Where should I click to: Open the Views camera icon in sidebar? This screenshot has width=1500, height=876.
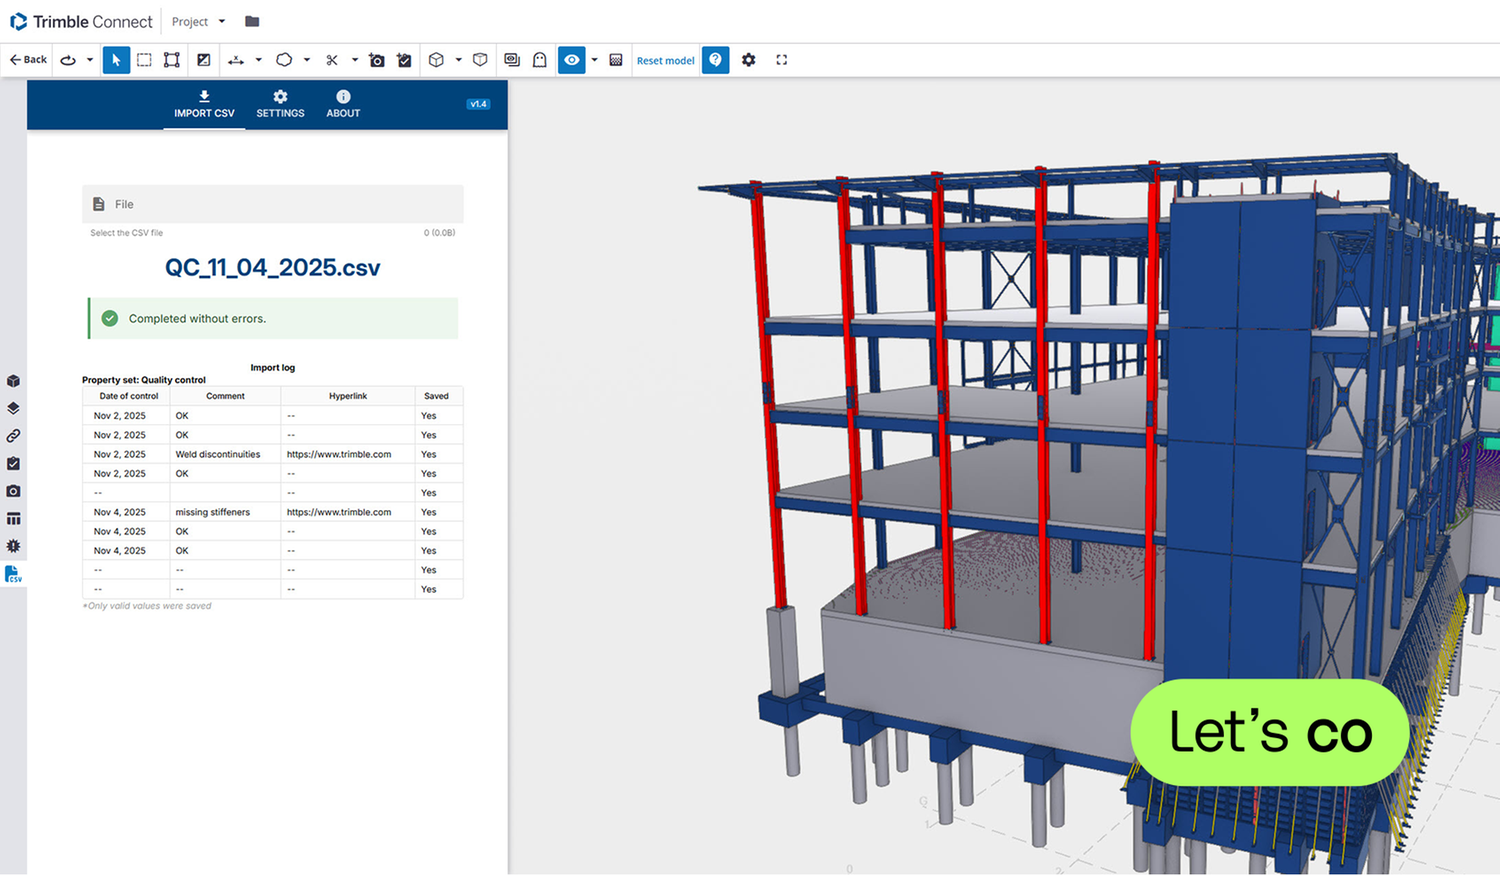[x=13, y=491]
